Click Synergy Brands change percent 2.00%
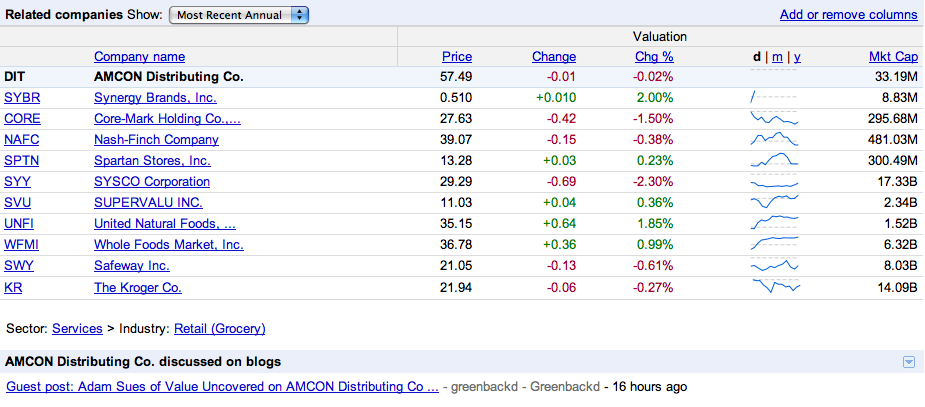 tap(655, 97)
